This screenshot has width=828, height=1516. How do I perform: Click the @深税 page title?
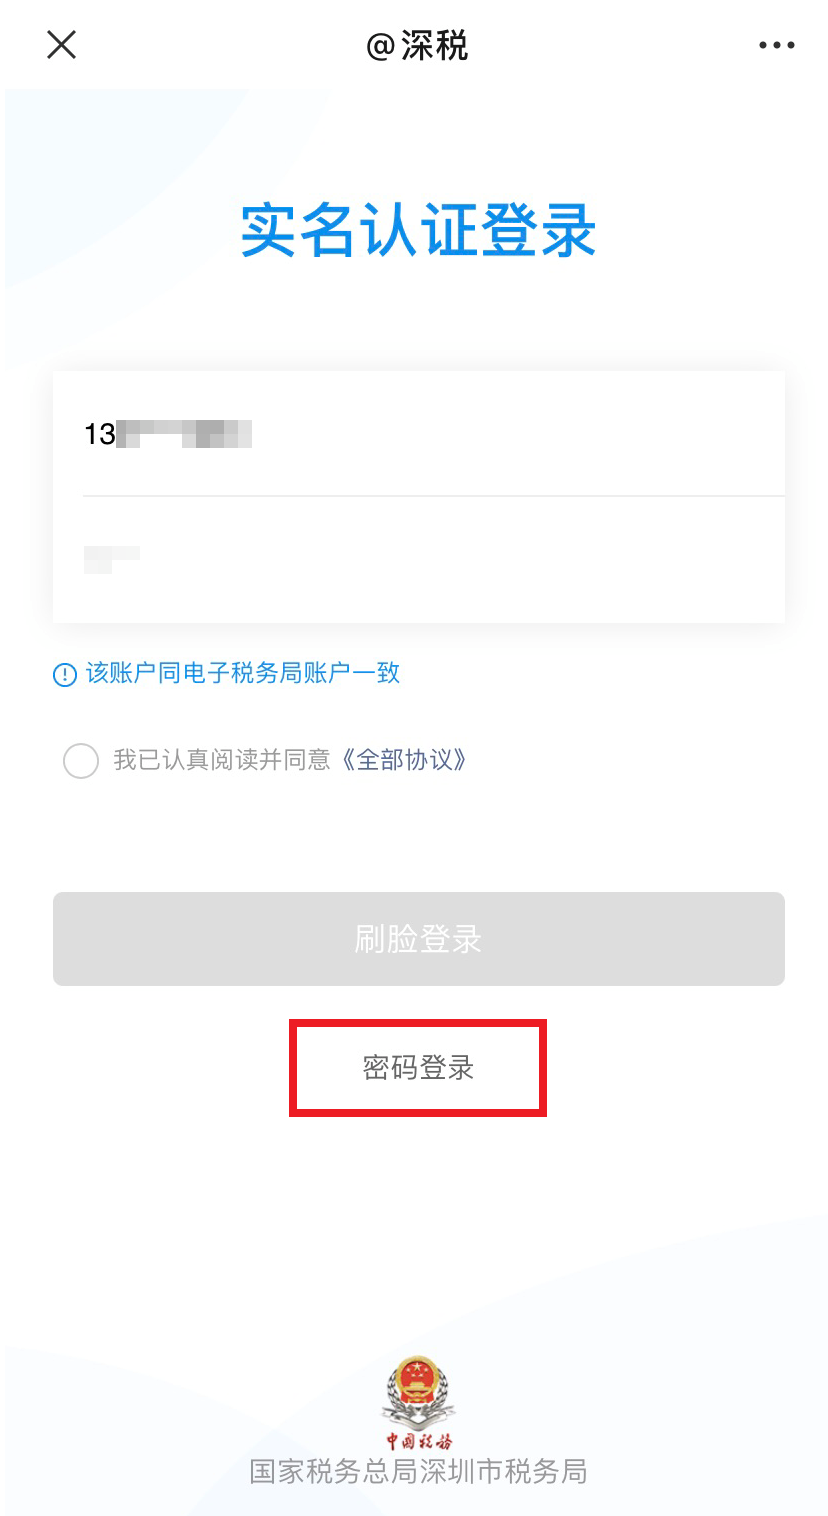click(x=418, y=45)
